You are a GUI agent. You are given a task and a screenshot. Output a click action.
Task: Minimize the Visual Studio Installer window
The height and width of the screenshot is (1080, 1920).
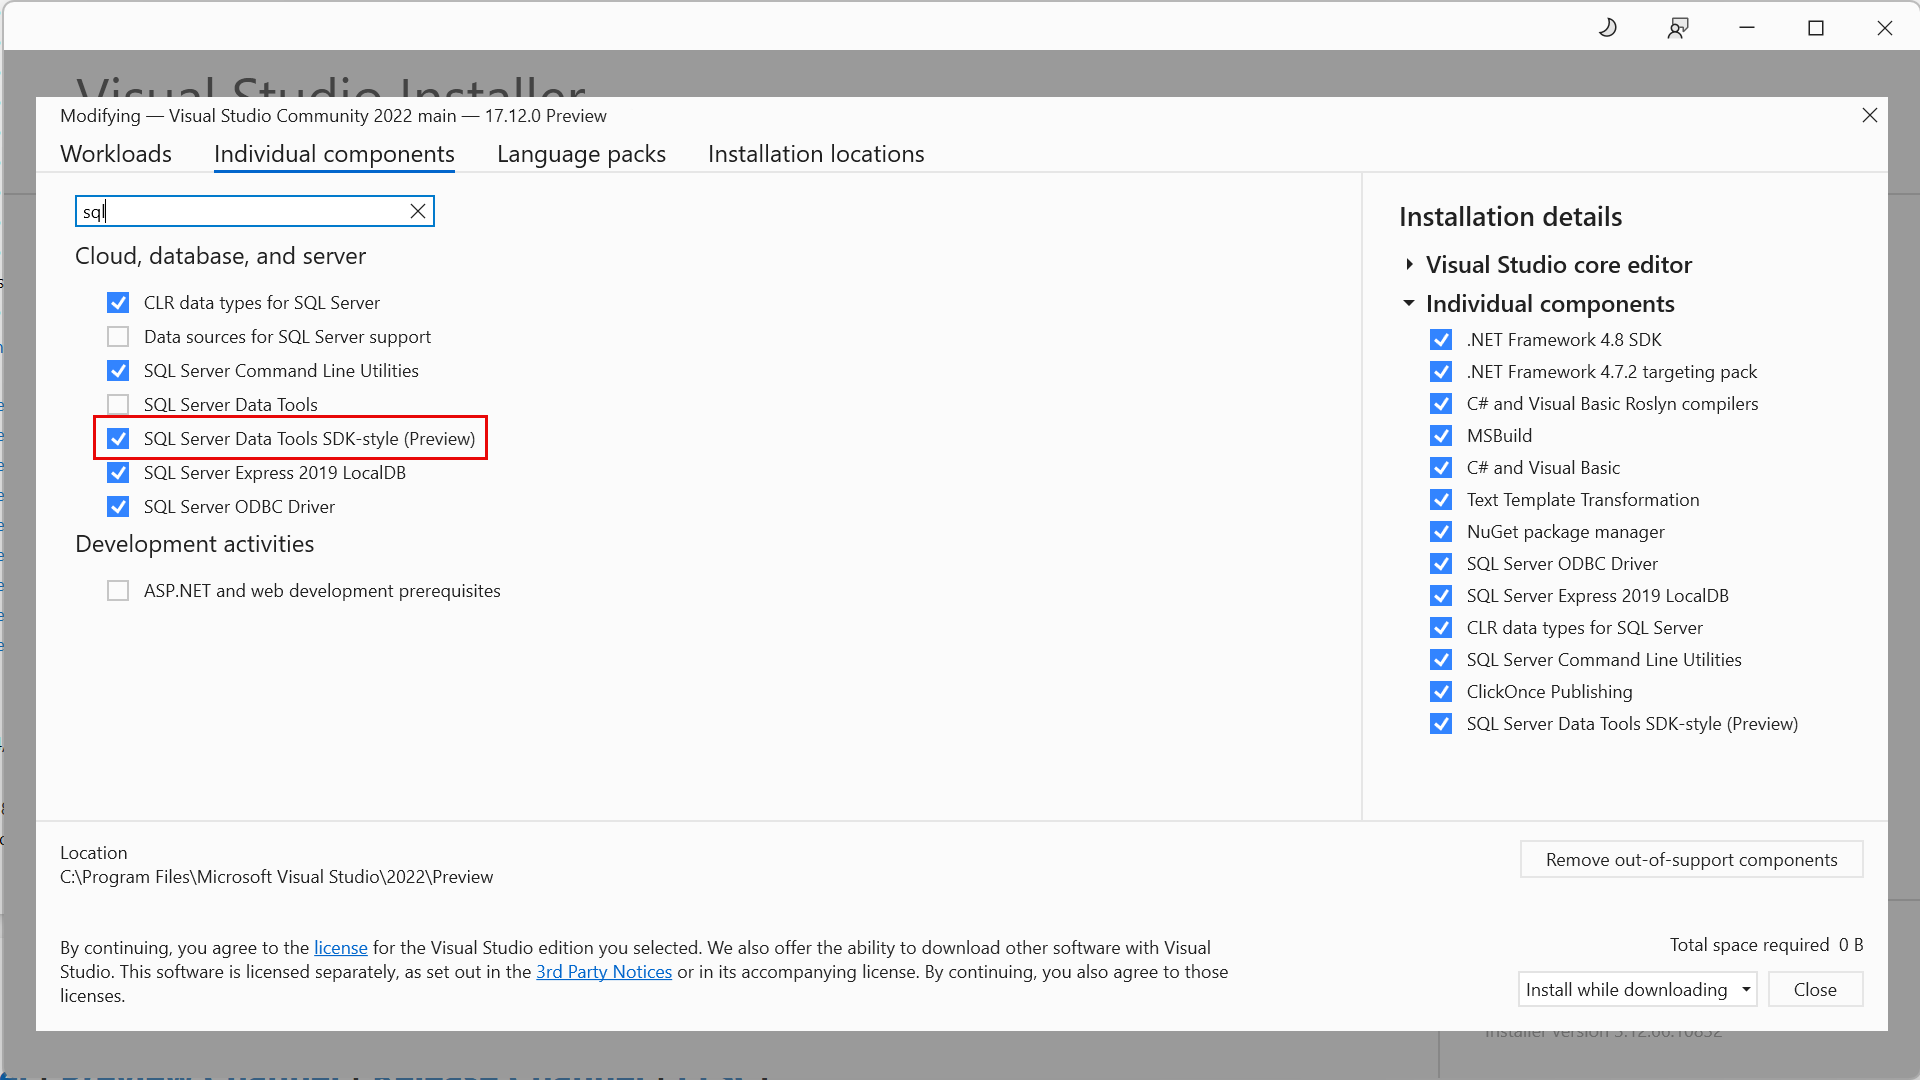(1747, 28)
